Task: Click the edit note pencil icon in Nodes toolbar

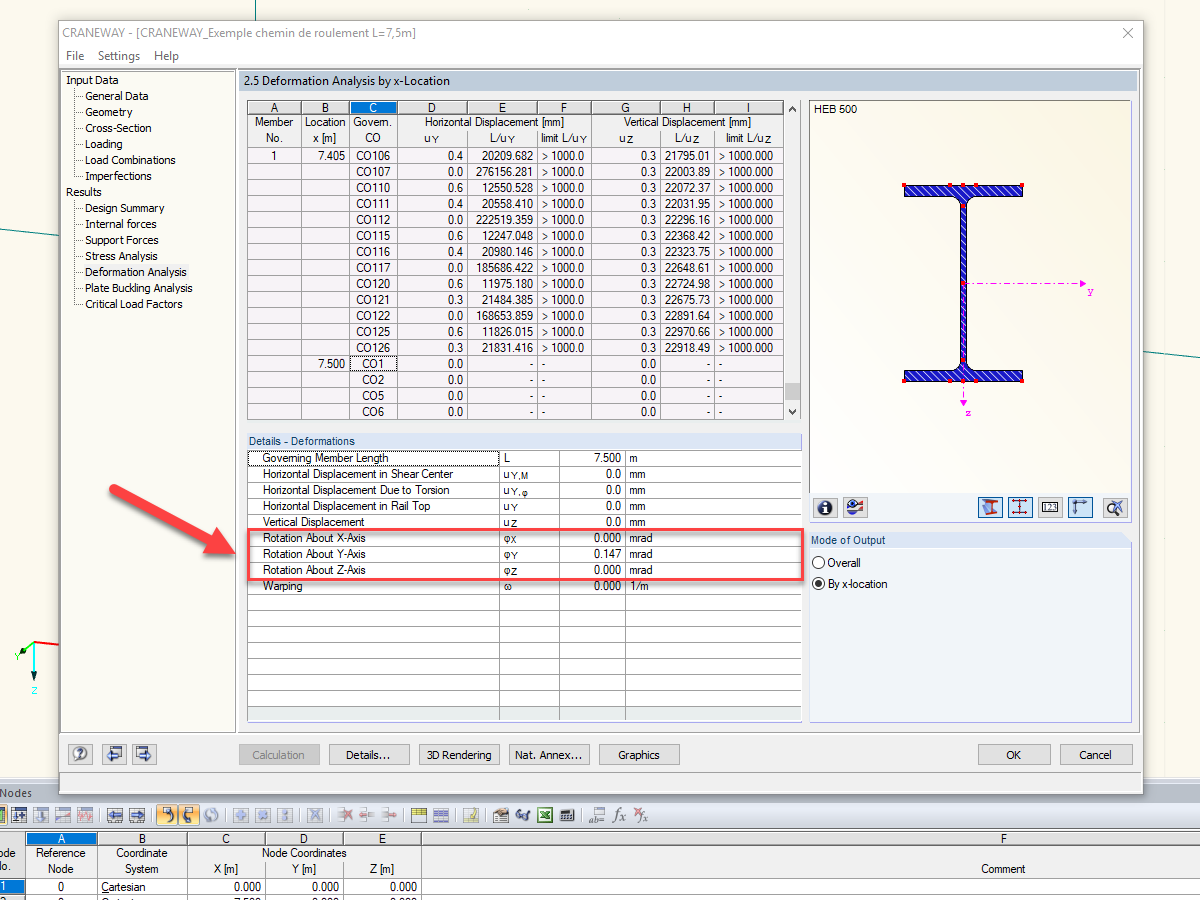Action: [470, 815]
